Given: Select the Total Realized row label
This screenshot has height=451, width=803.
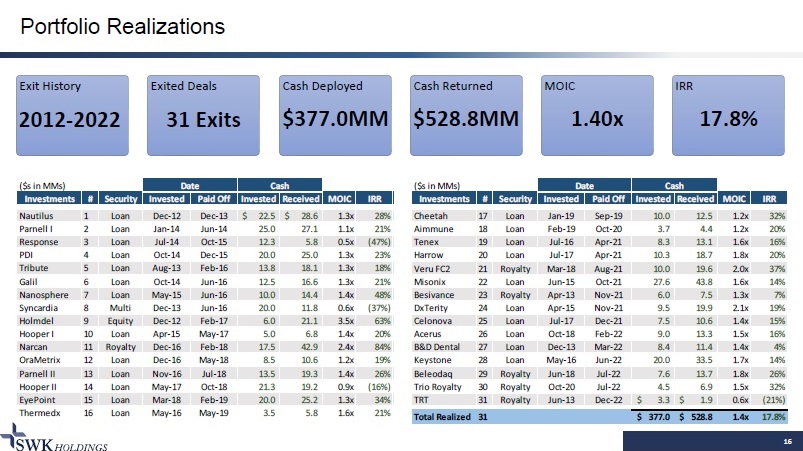Looking at the screenshot, I should coord(441,416).
